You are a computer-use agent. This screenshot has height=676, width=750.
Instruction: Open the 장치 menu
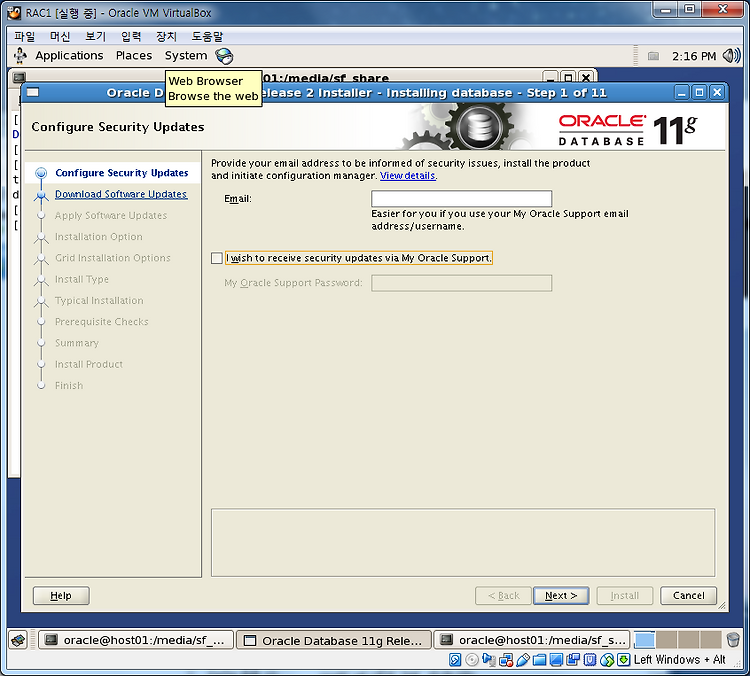coord(166,36)
